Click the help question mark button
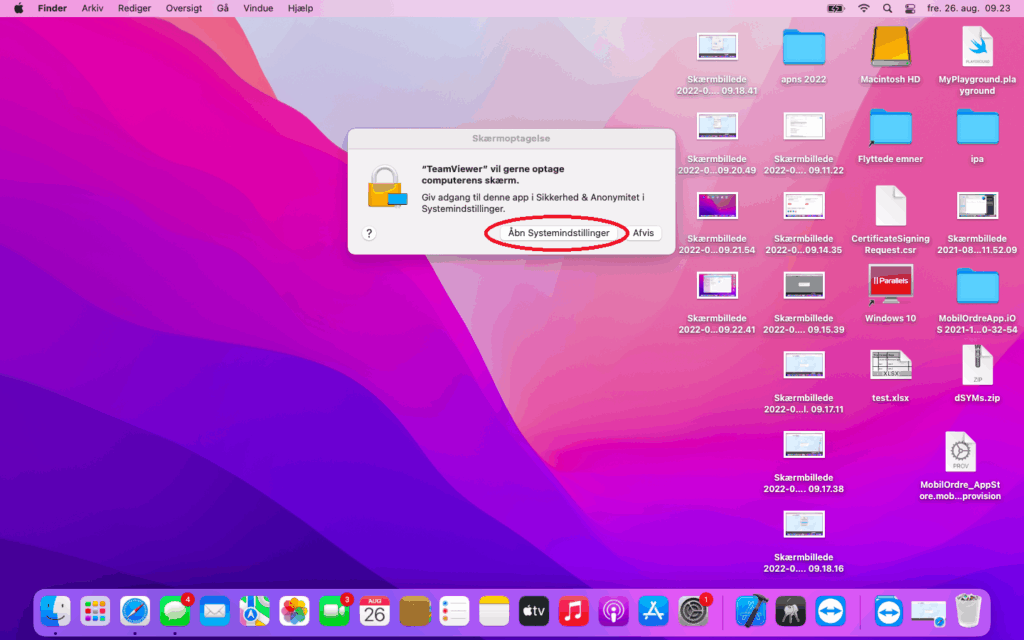 (x=369, y=233)
